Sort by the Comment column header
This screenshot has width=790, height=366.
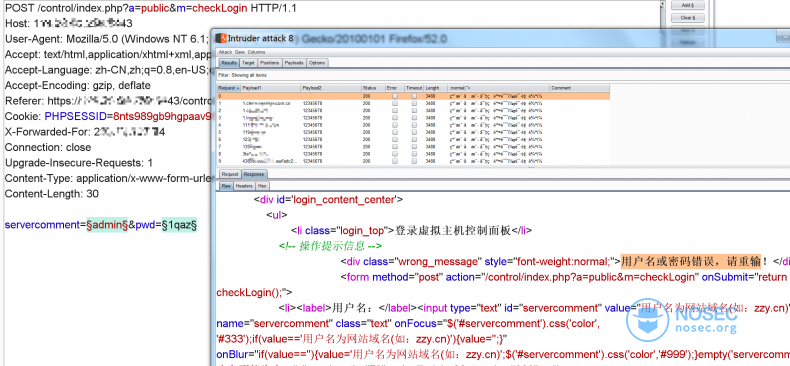coord(579,88)
